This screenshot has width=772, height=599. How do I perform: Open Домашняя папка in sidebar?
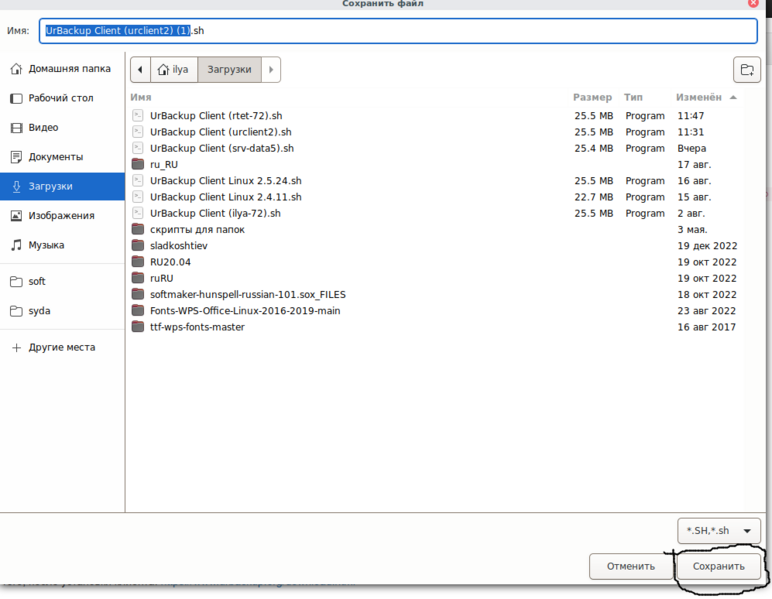point(62,68)
